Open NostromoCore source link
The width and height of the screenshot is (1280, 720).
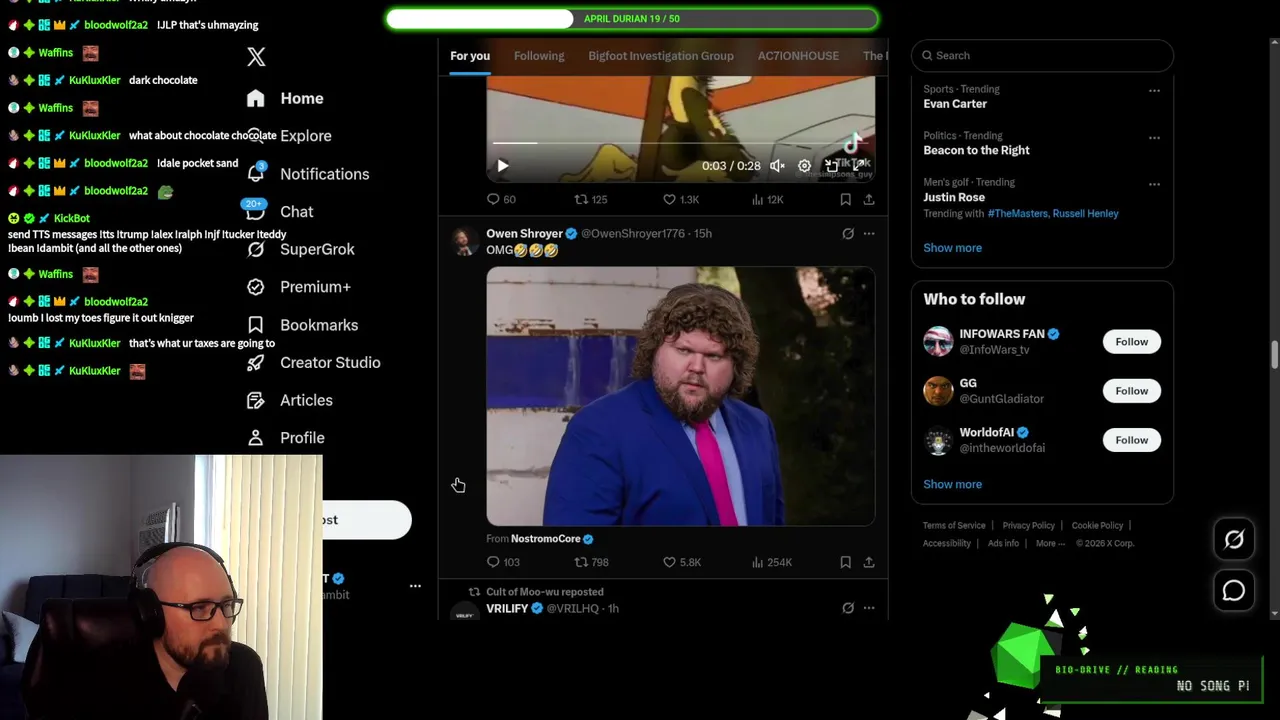545,539
